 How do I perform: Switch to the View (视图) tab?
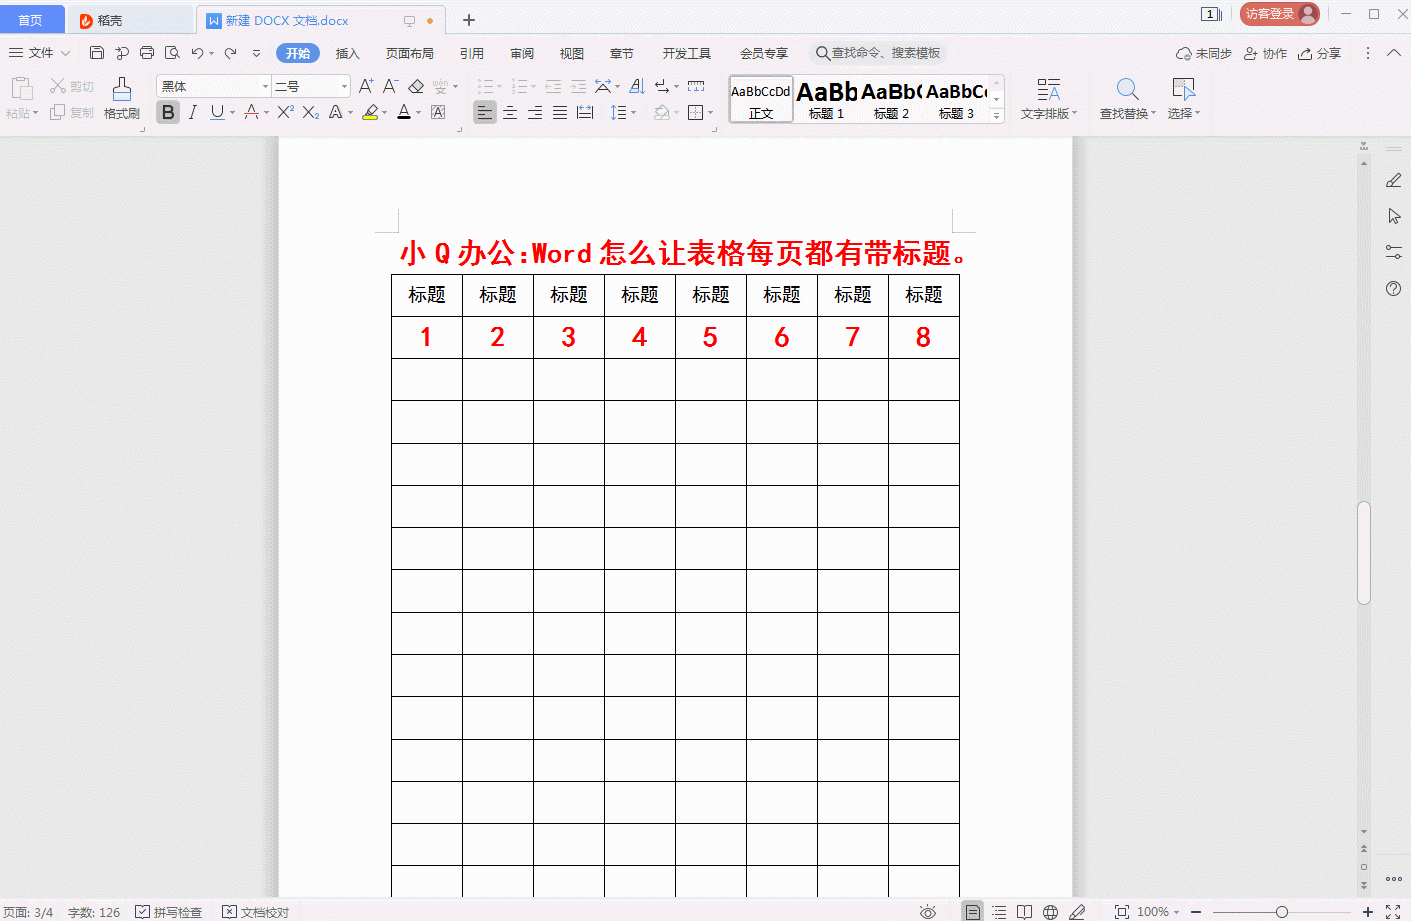click(x=572, y=53)
